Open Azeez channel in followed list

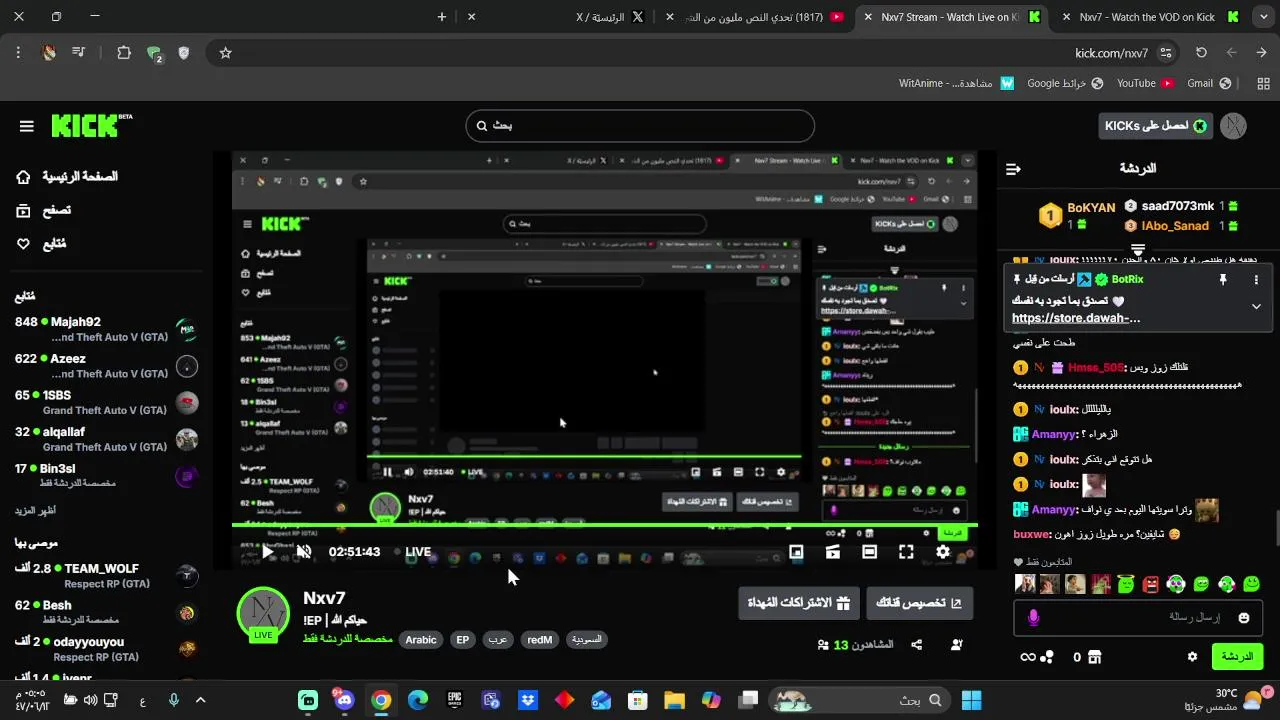pos(106,366)
